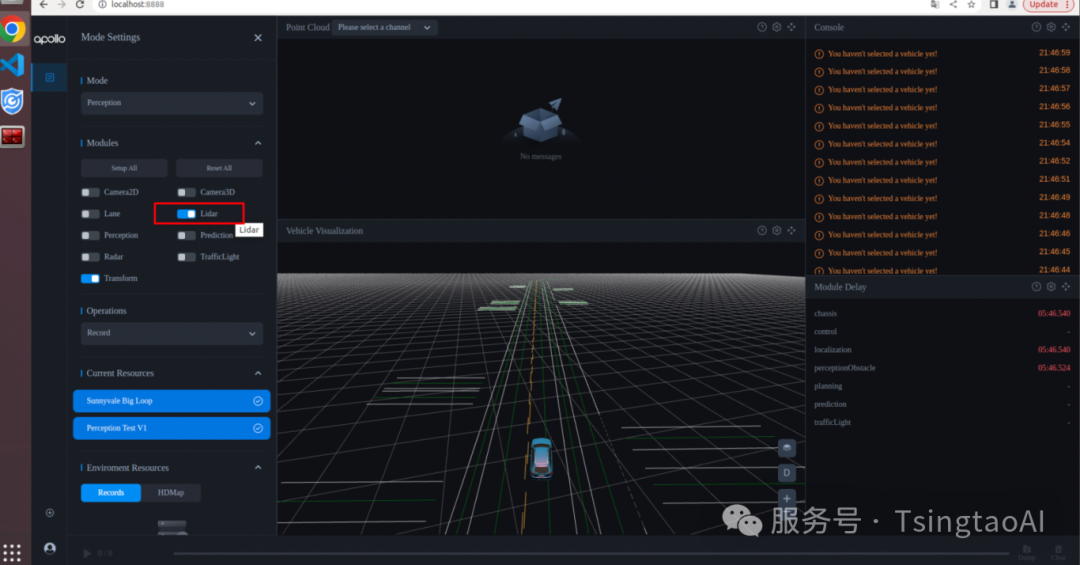Enable the Perception module switch

(90, 235)
